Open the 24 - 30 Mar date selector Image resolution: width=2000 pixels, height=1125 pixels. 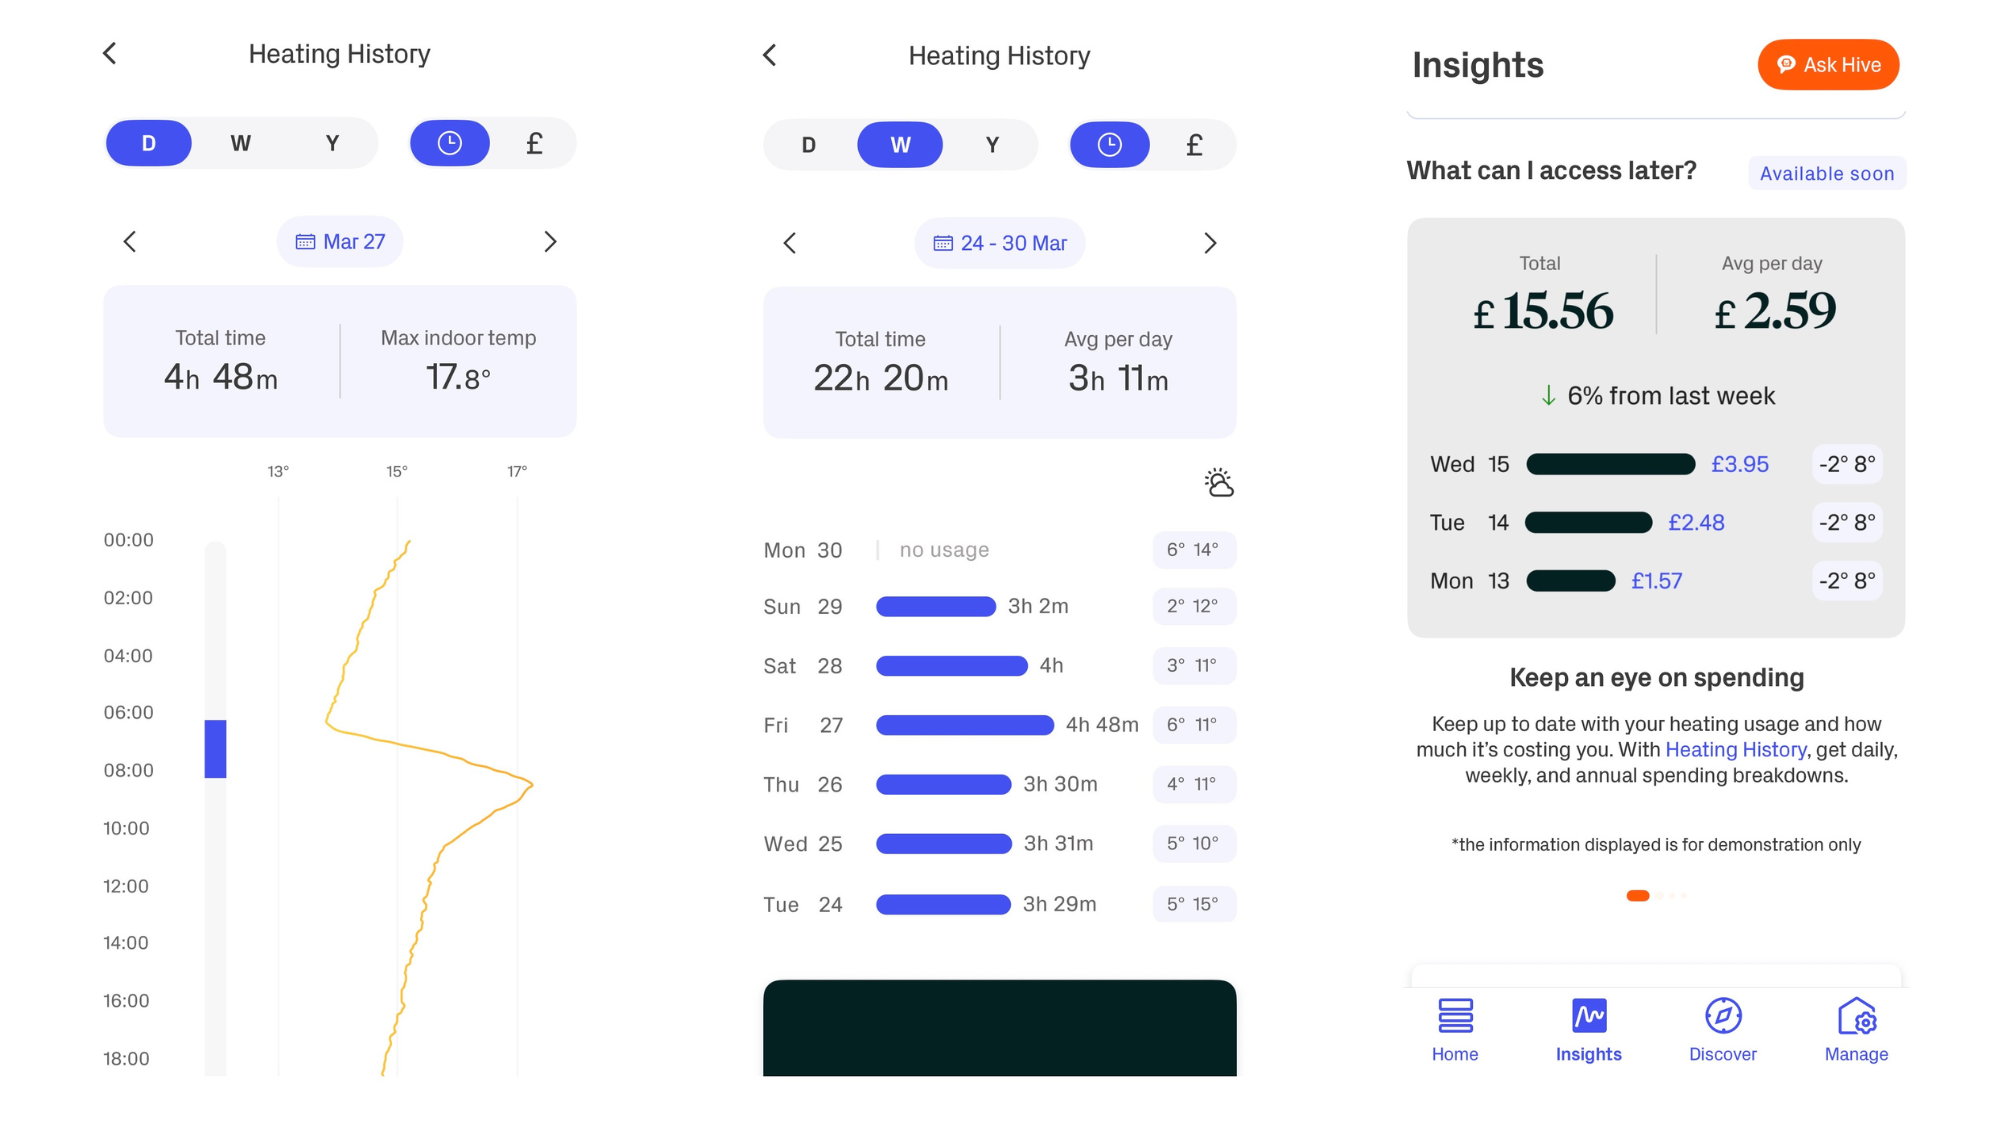pos(999,242)
